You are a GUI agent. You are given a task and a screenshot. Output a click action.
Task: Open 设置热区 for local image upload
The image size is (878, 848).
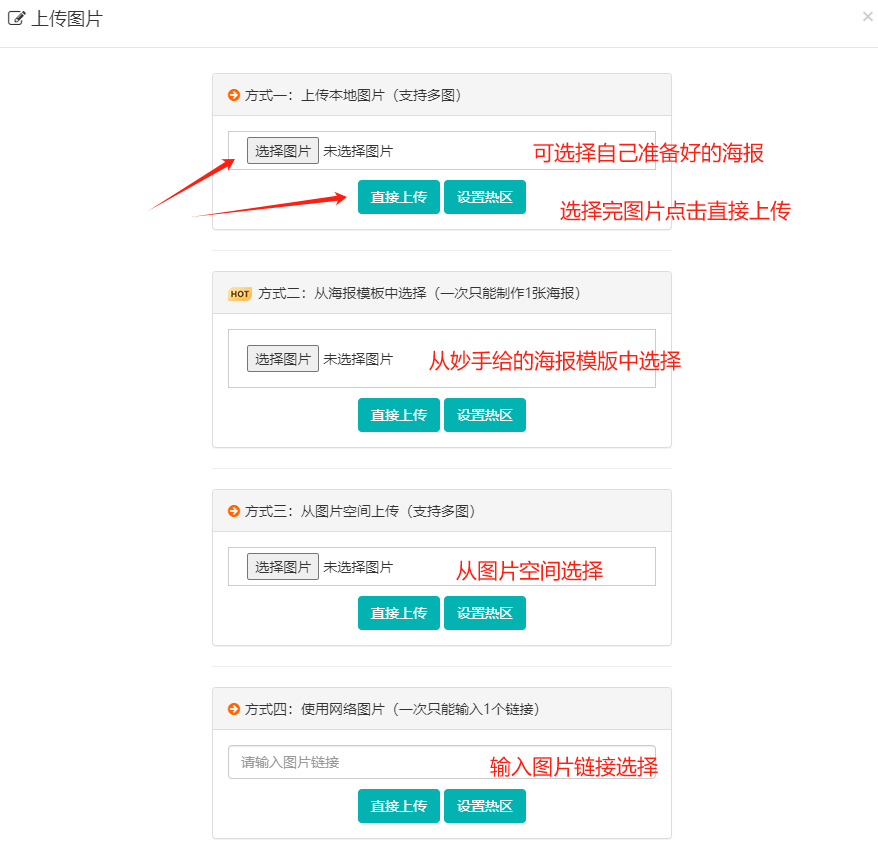pyautogui.click(x=484, y=197)
